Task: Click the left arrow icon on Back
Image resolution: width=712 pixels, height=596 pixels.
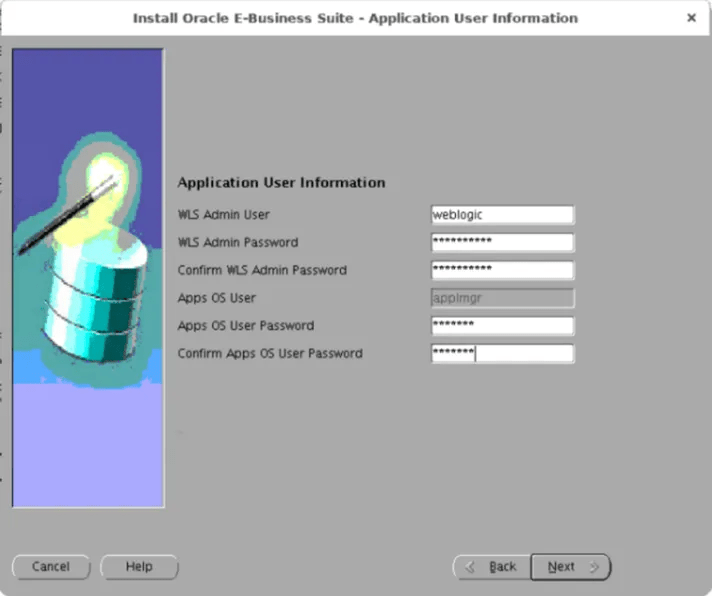Action: (x=470, y=567)
